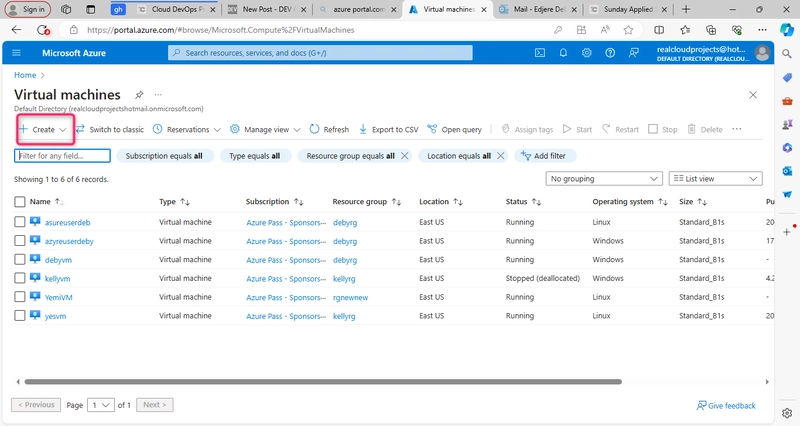Screen dimensions: 800x426
Task: Switch to Sunday Applied tab
Action: (628, 10)
